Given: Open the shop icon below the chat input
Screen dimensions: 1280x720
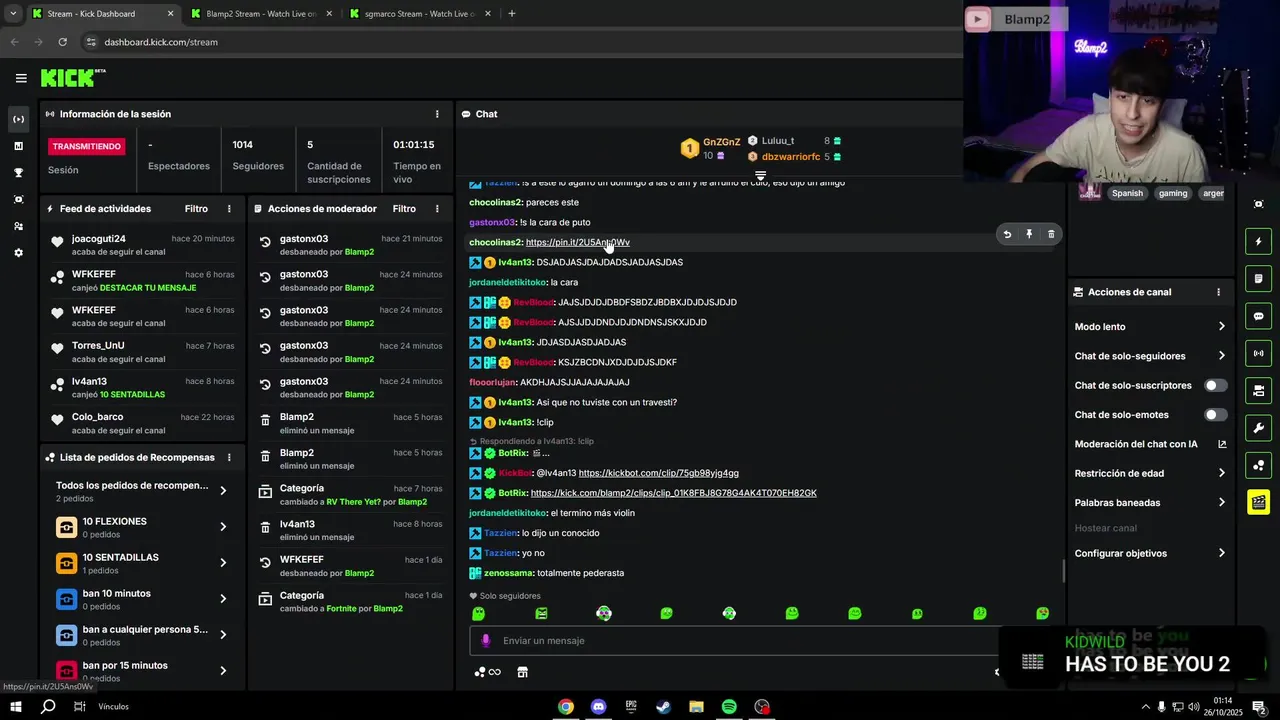Looking at the screenshot, I should [x=522, y=672].
